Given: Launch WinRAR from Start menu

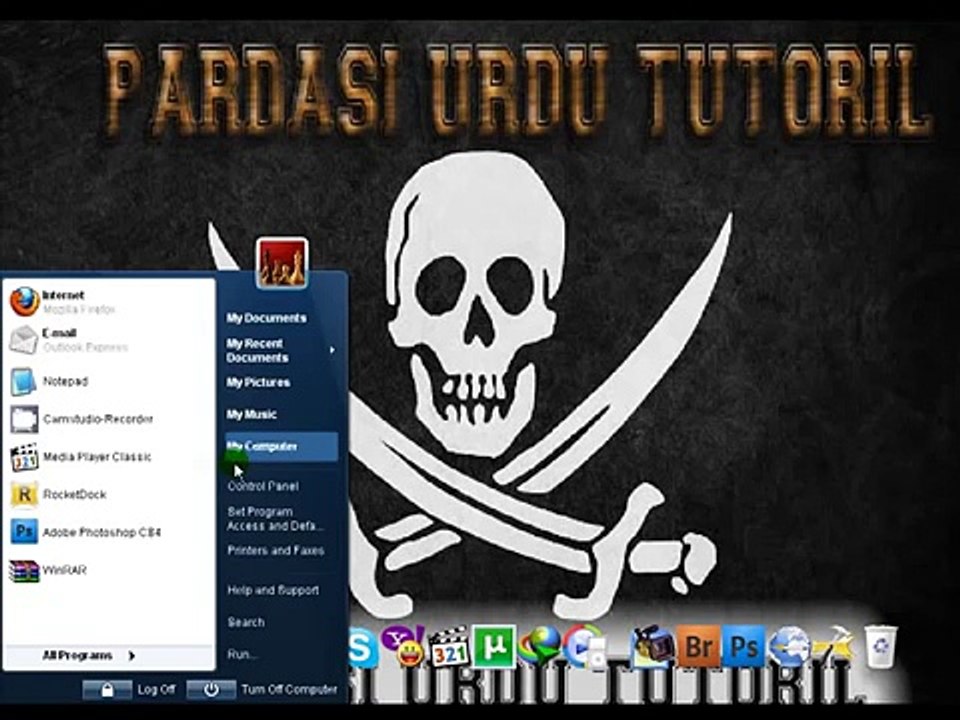Looking at the screenshot, I should click(109, 571).
